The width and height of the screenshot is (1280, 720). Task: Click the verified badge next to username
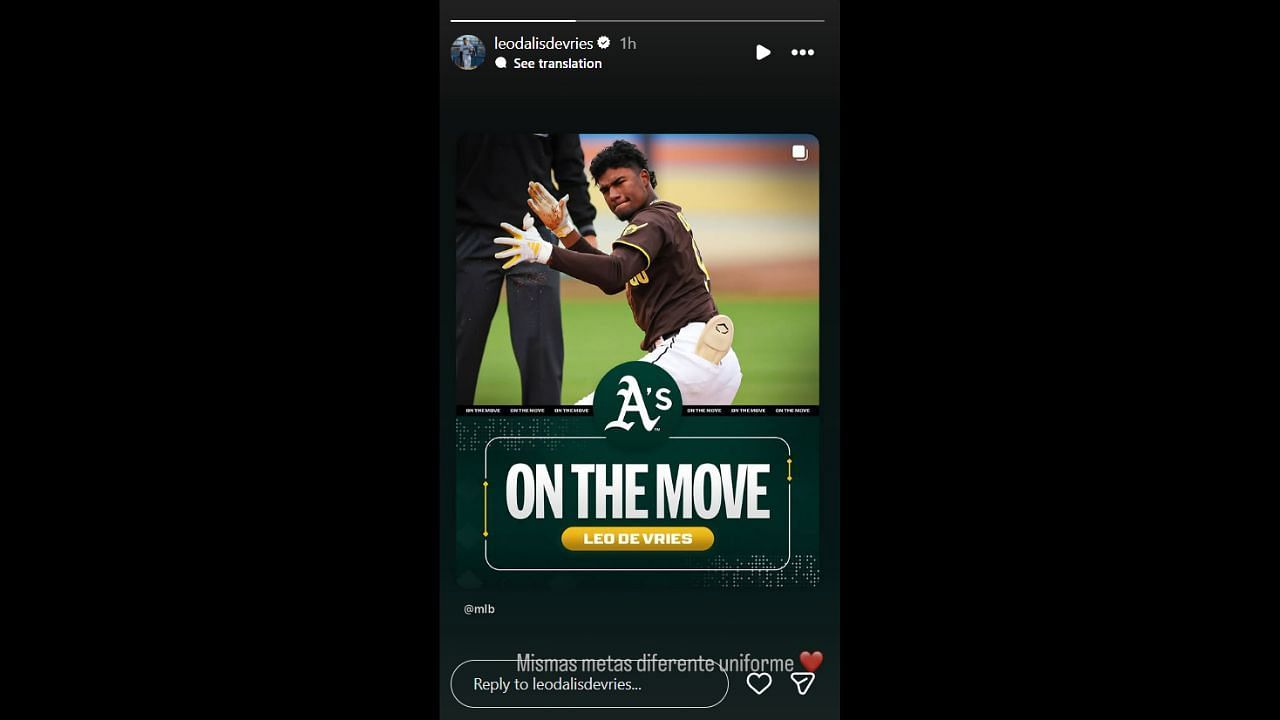[604, 43]
